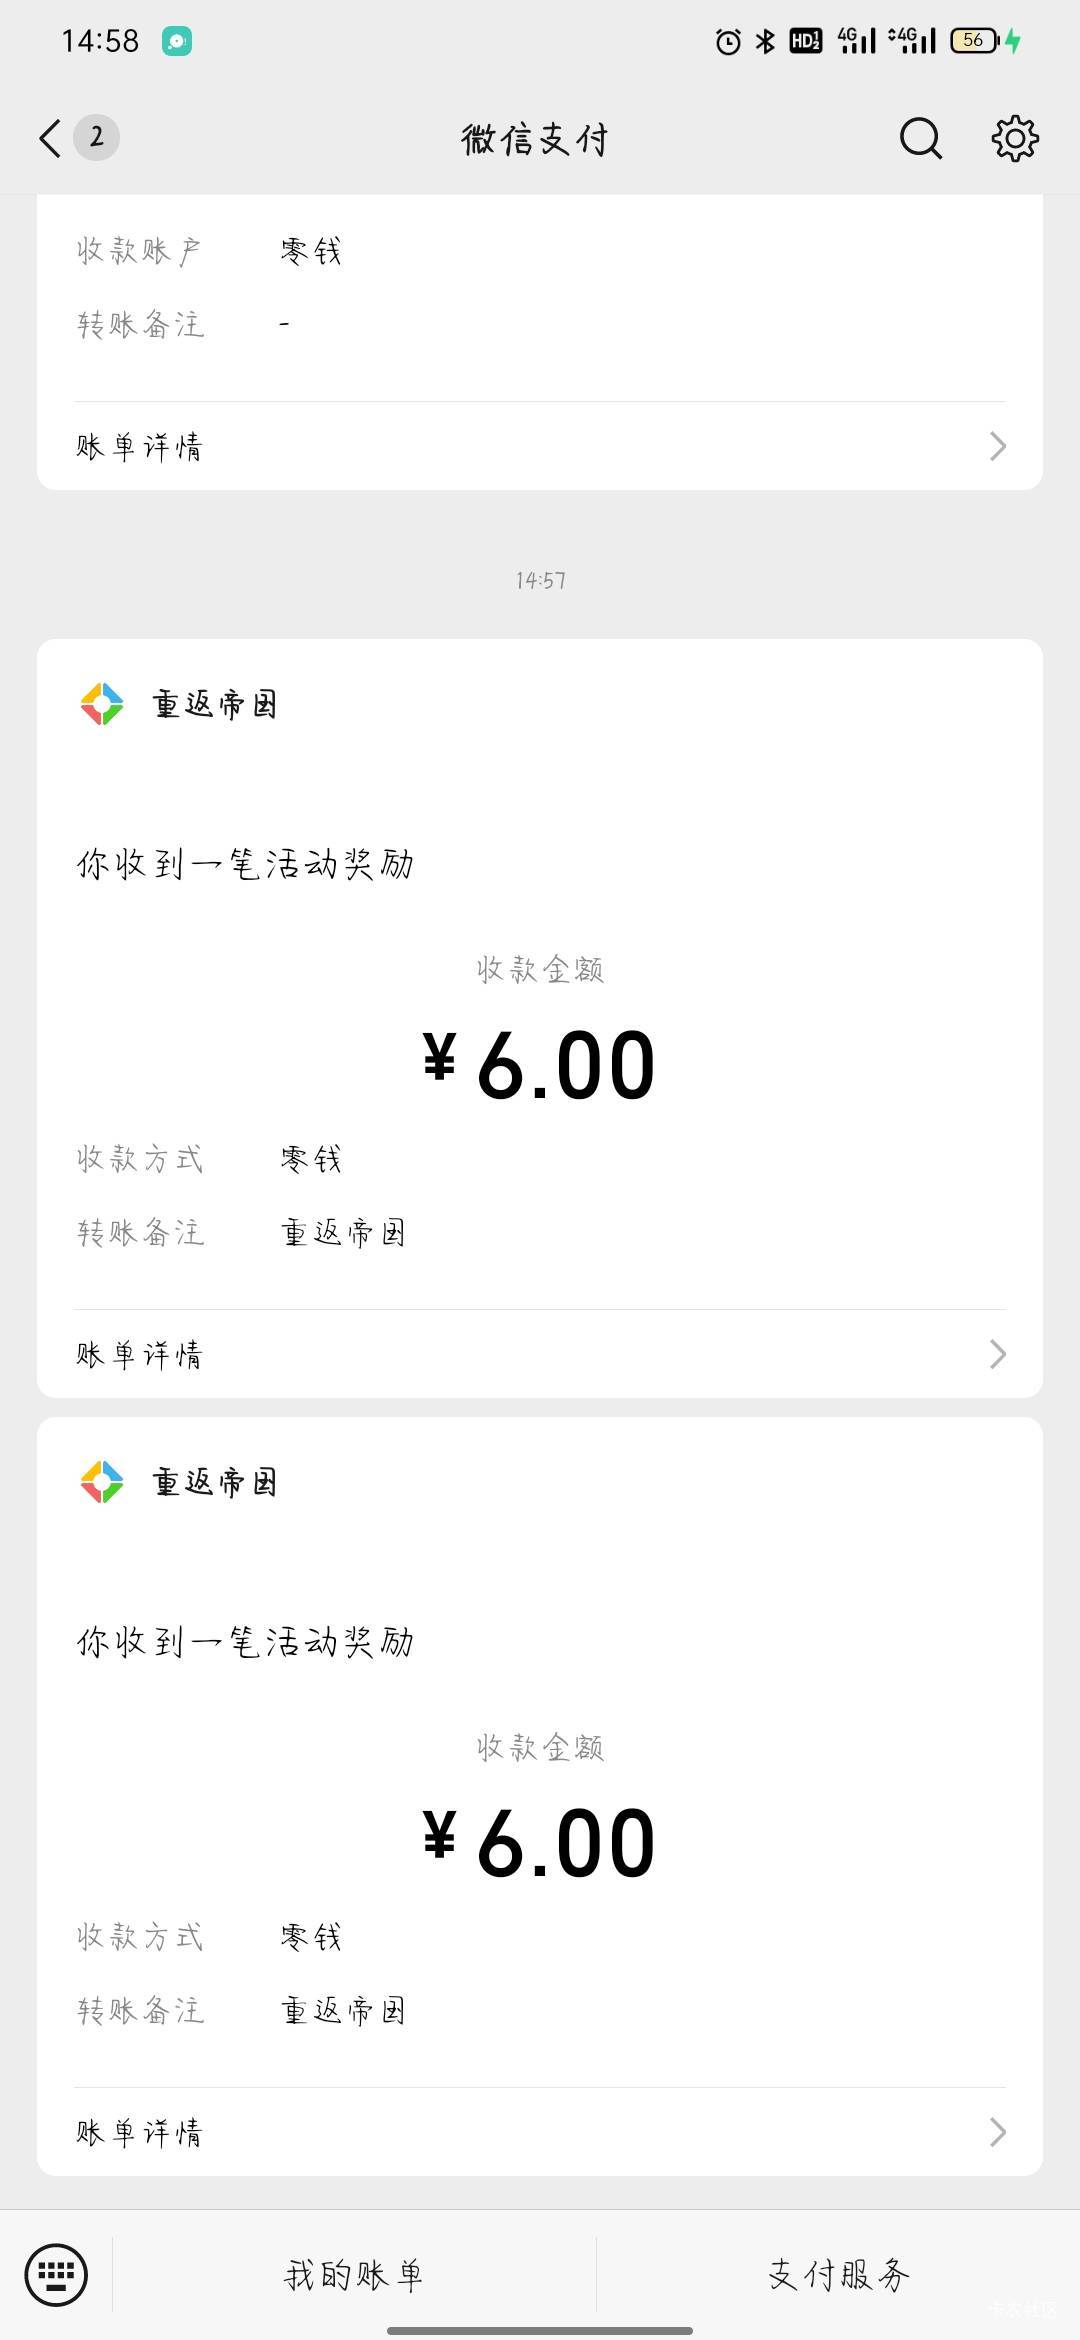
Task: Tap second ¥6.00 reward amount
Action: pos(540,1844)
